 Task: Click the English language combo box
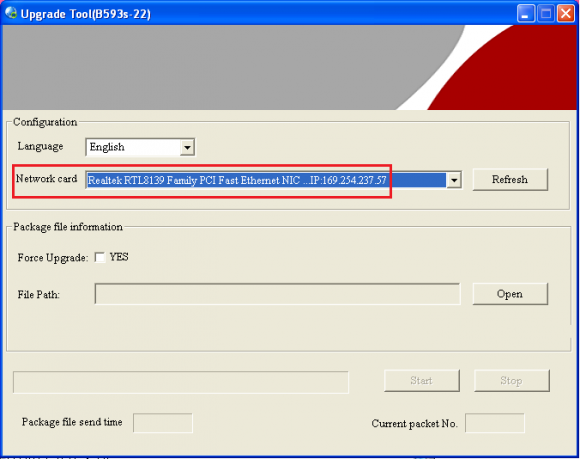[140, 148]
